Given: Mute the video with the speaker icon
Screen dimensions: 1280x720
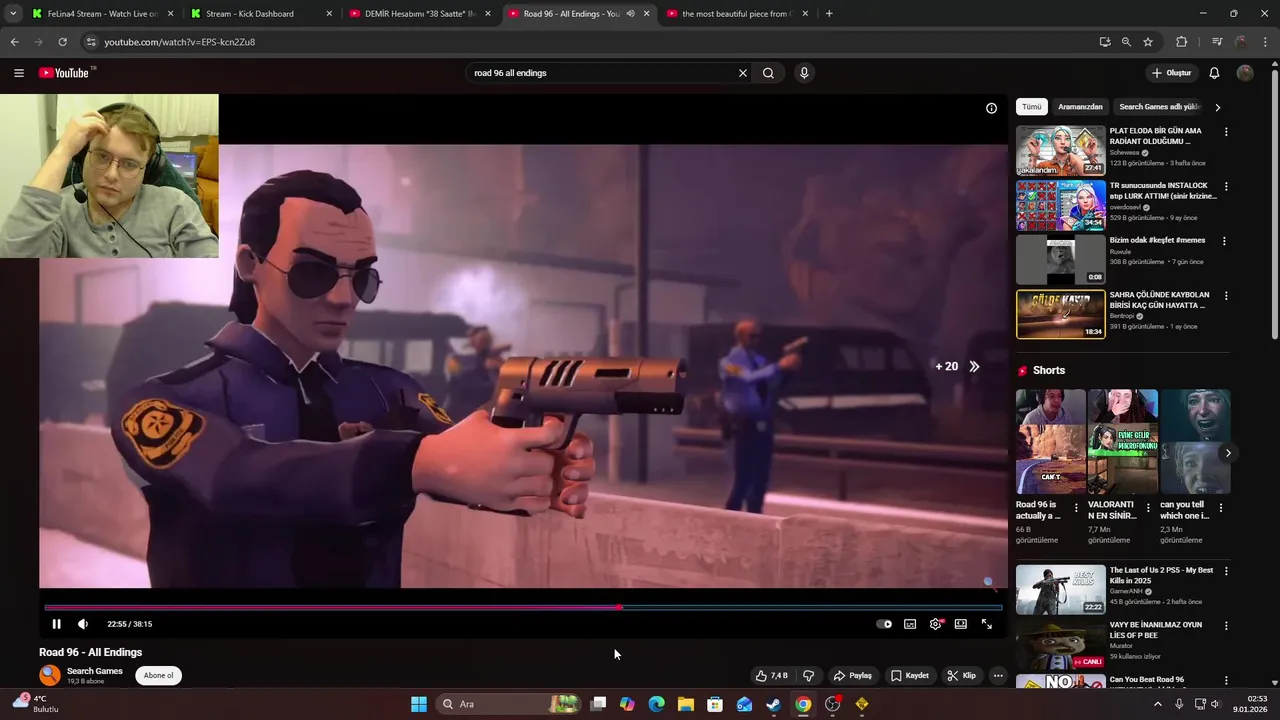Looking at the screenshot, I should point(83,624).
